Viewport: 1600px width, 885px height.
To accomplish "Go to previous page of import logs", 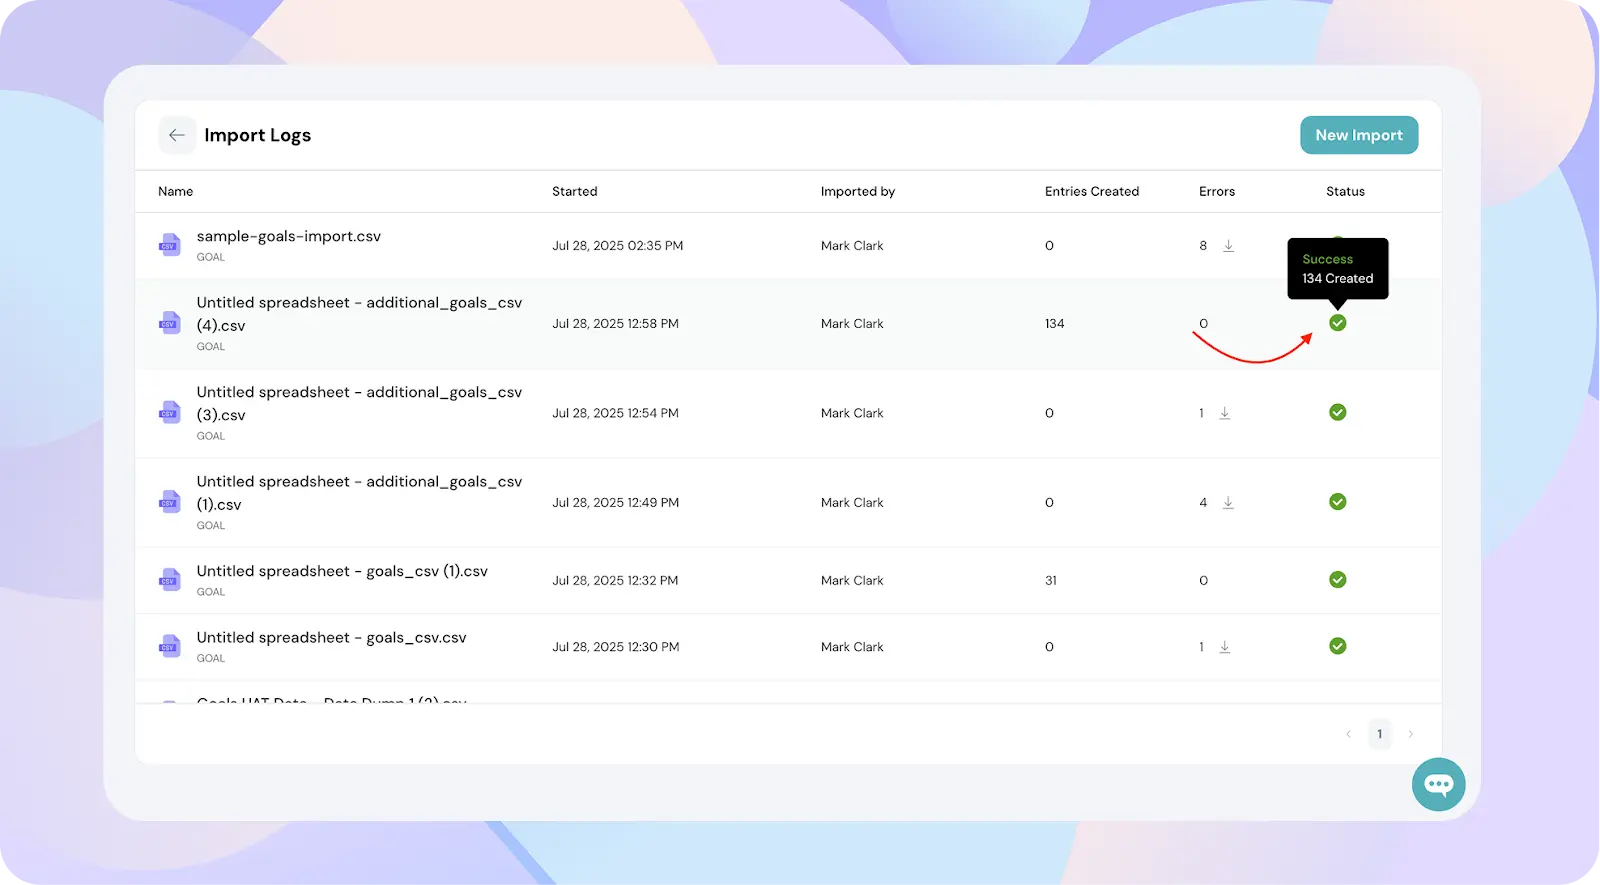I will (1348, 734).
